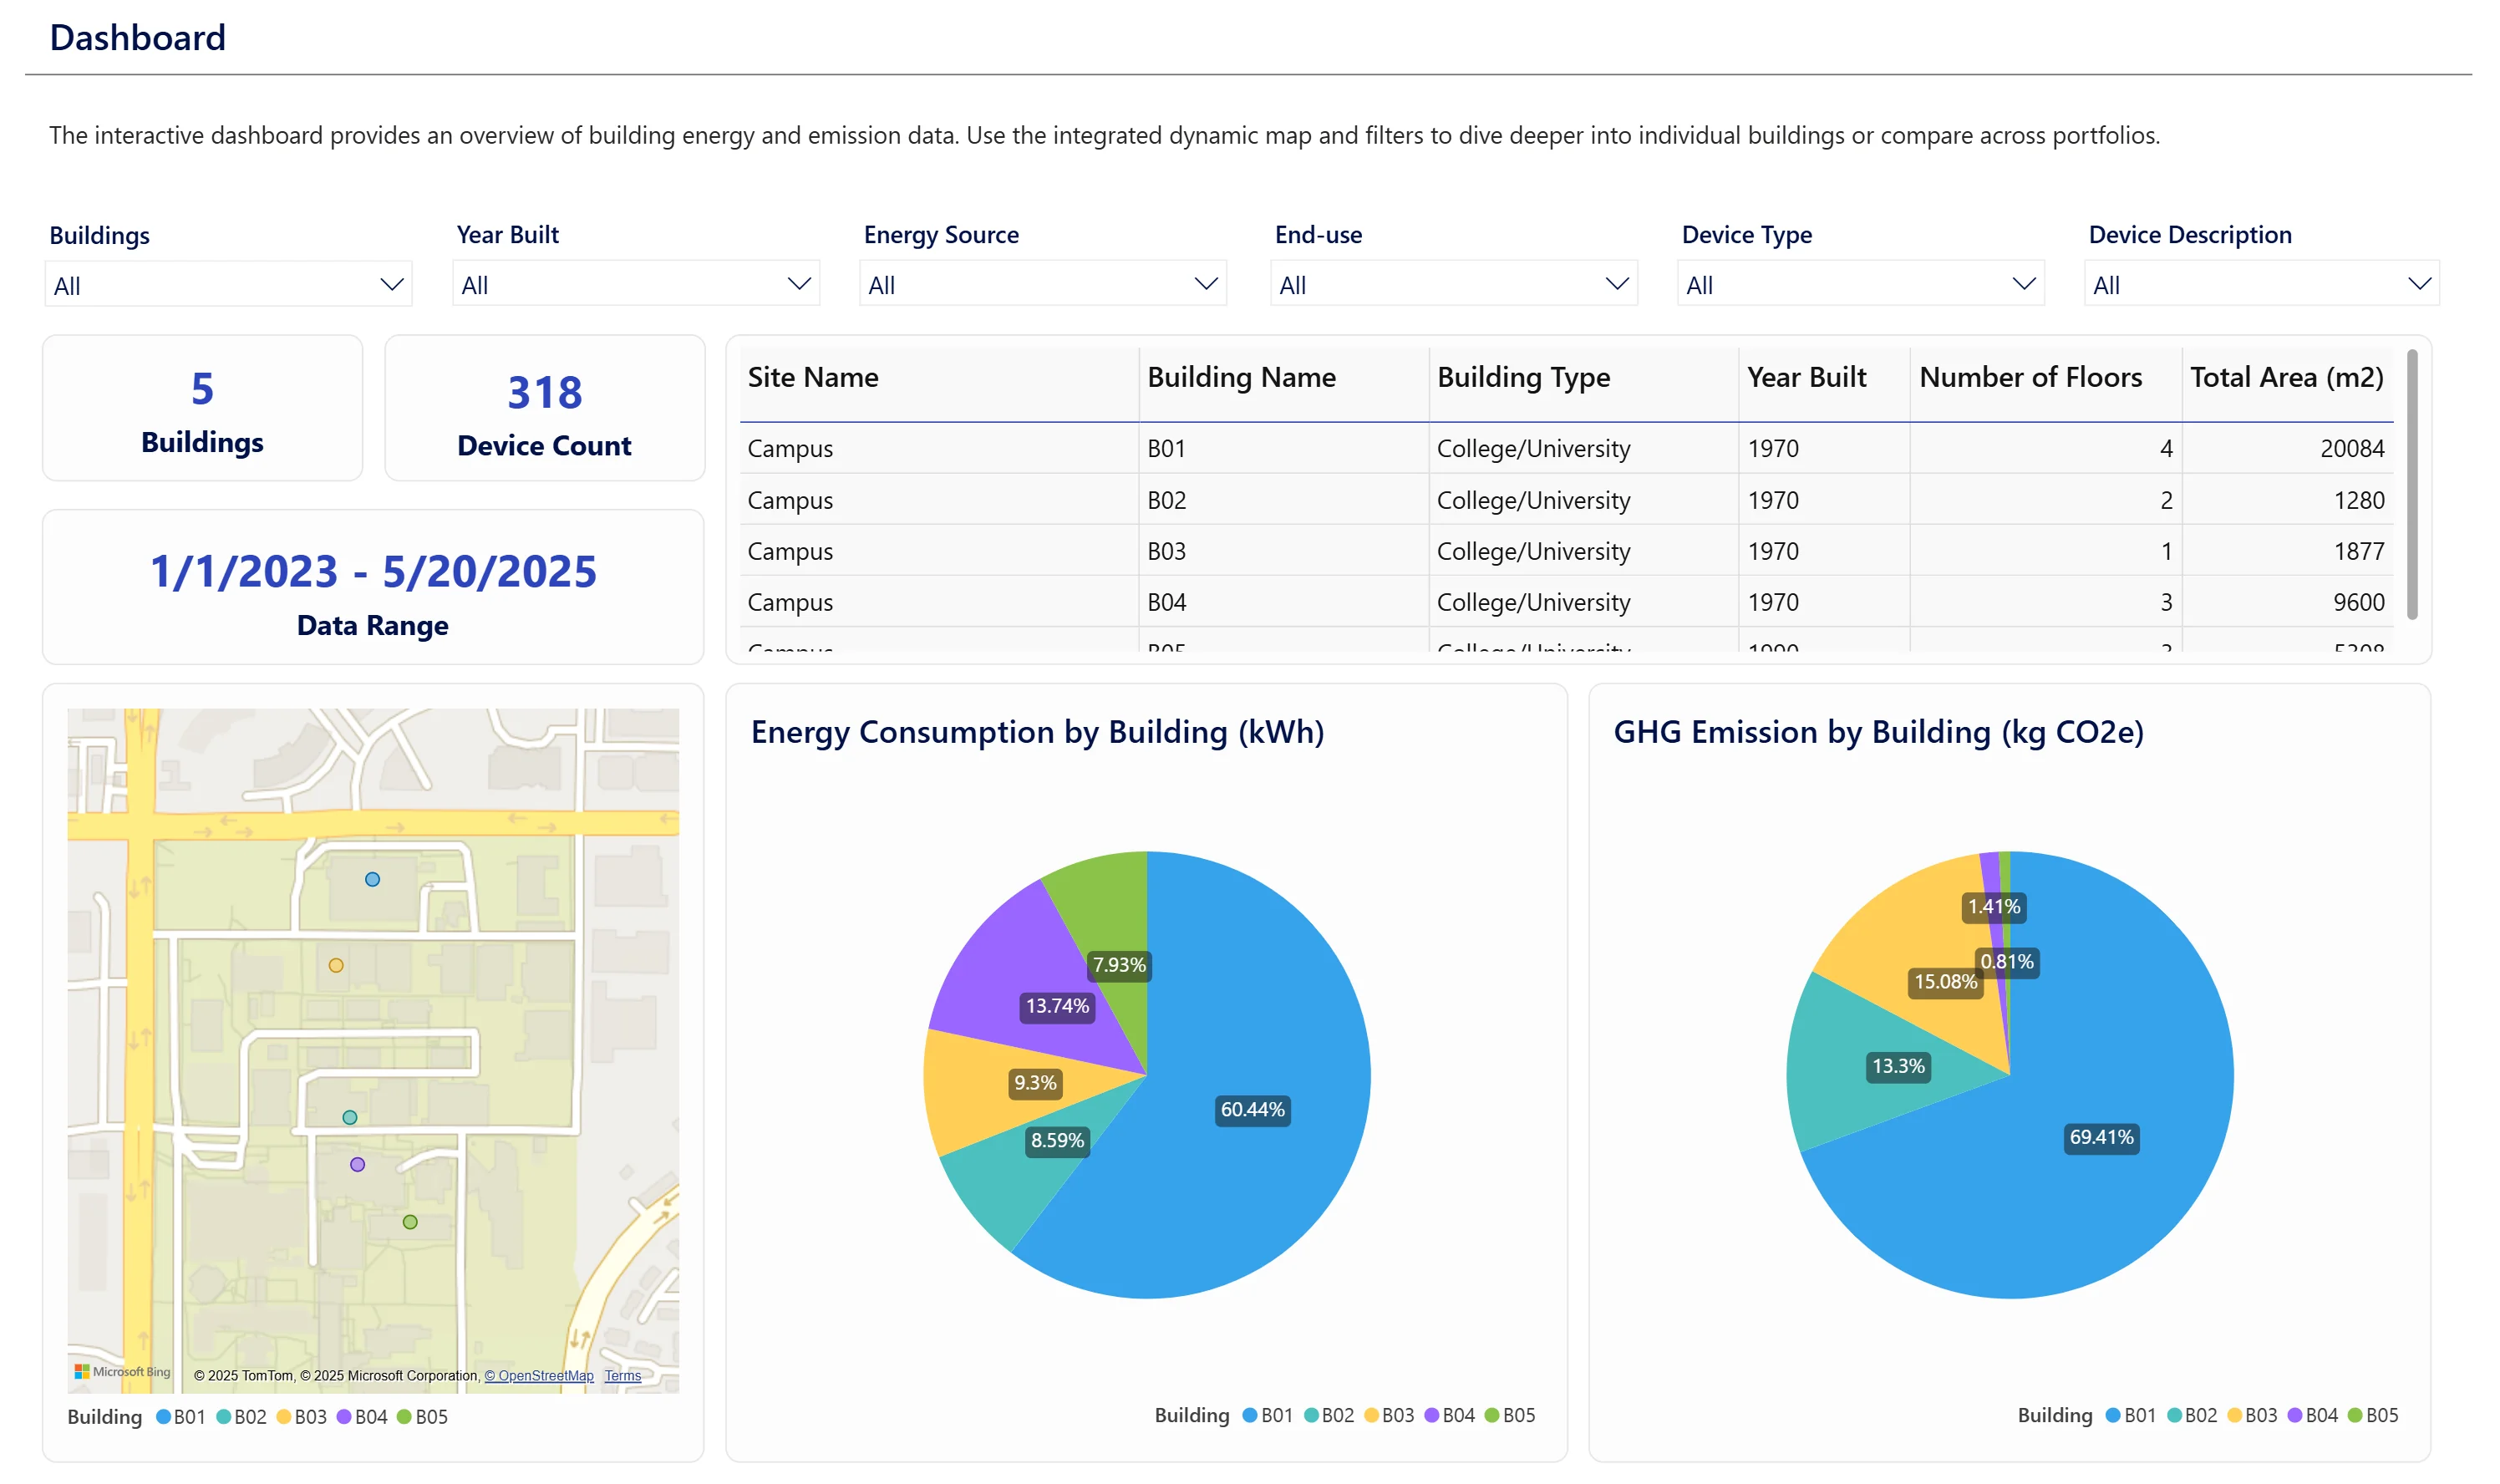Select B01 in the map legend
This screenshot has width=2500, height=1484.
pos(181,1418)
